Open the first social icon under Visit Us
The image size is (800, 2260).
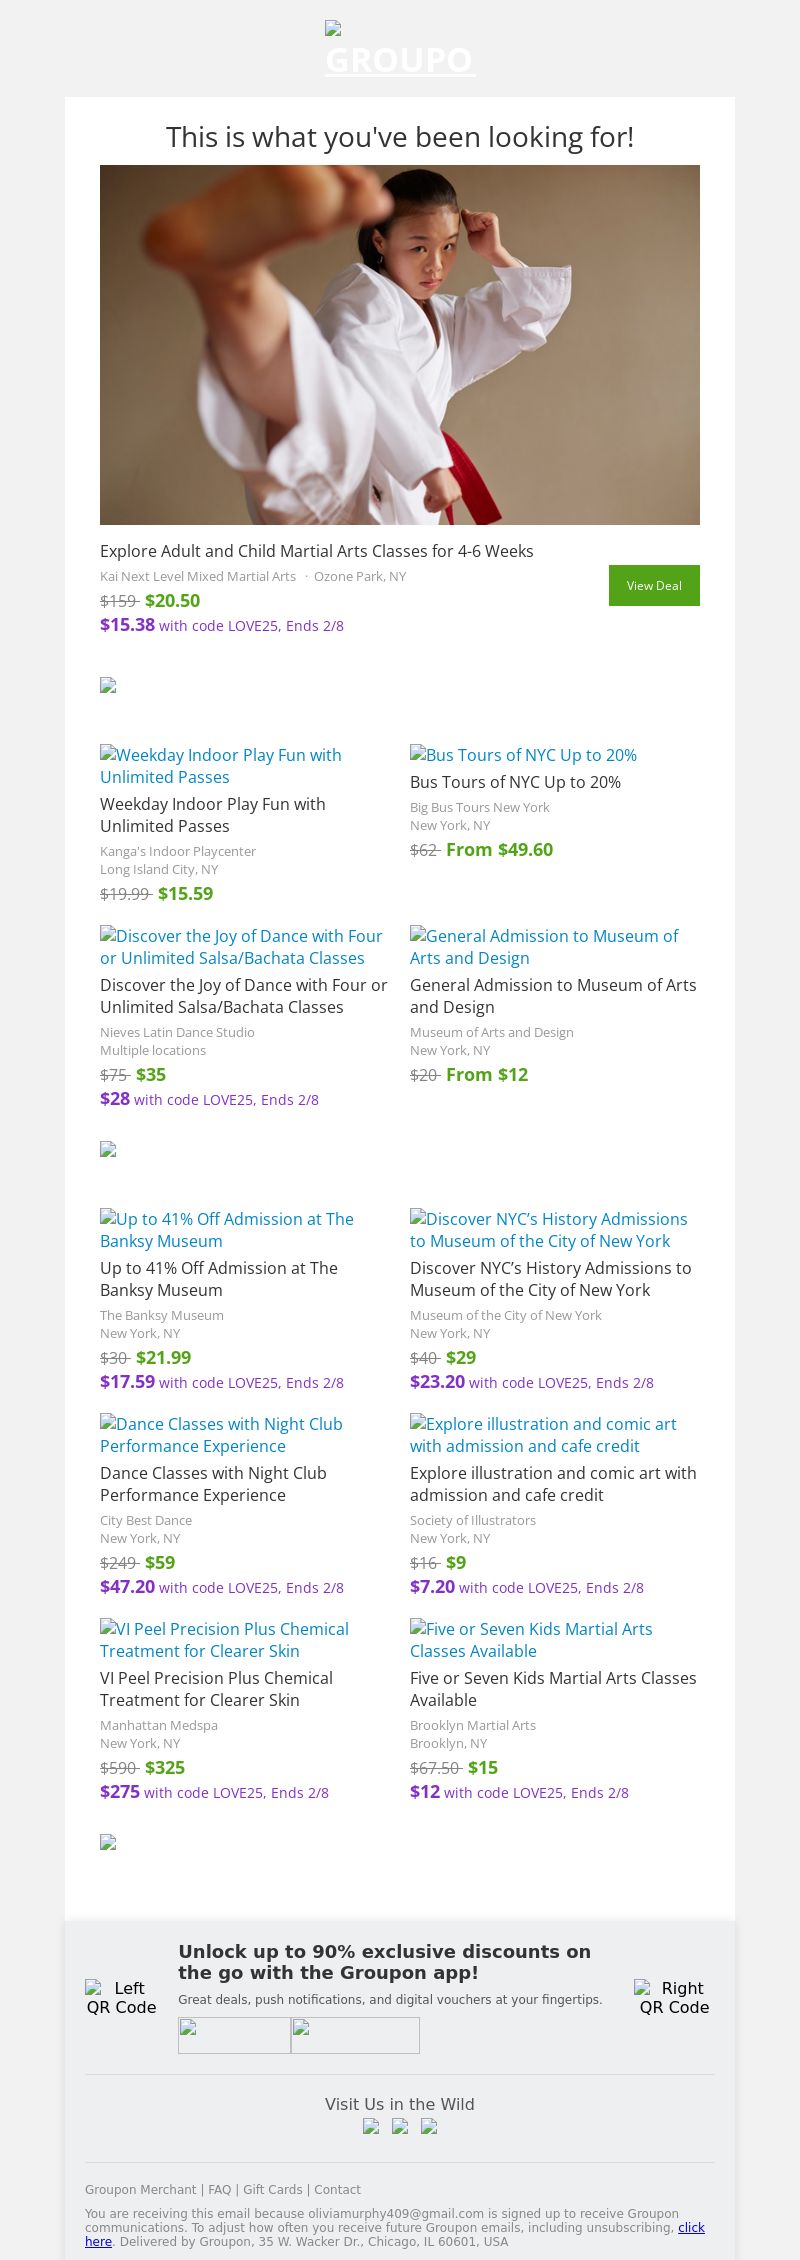pos(371,2127)
